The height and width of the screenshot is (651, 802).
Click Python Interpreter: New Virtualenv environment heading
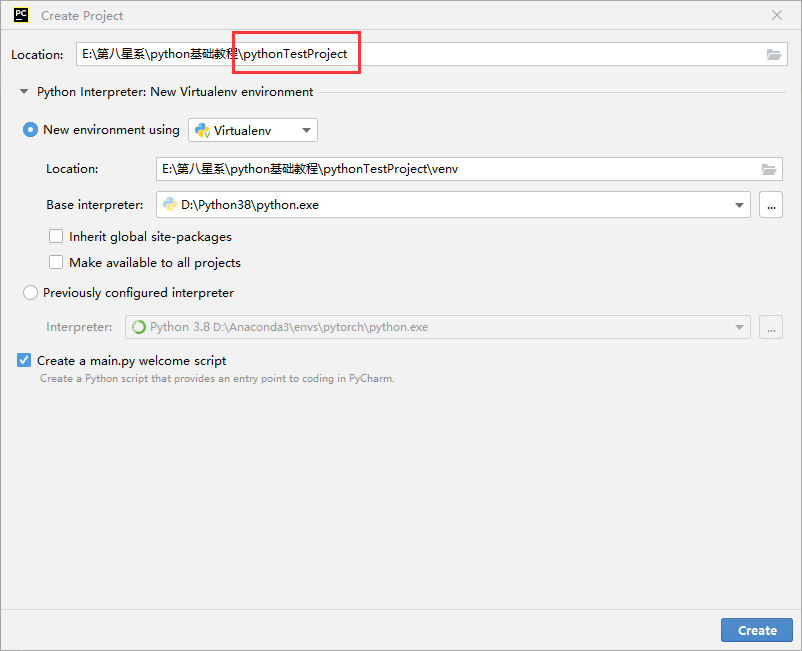click(x=175, y=92)
